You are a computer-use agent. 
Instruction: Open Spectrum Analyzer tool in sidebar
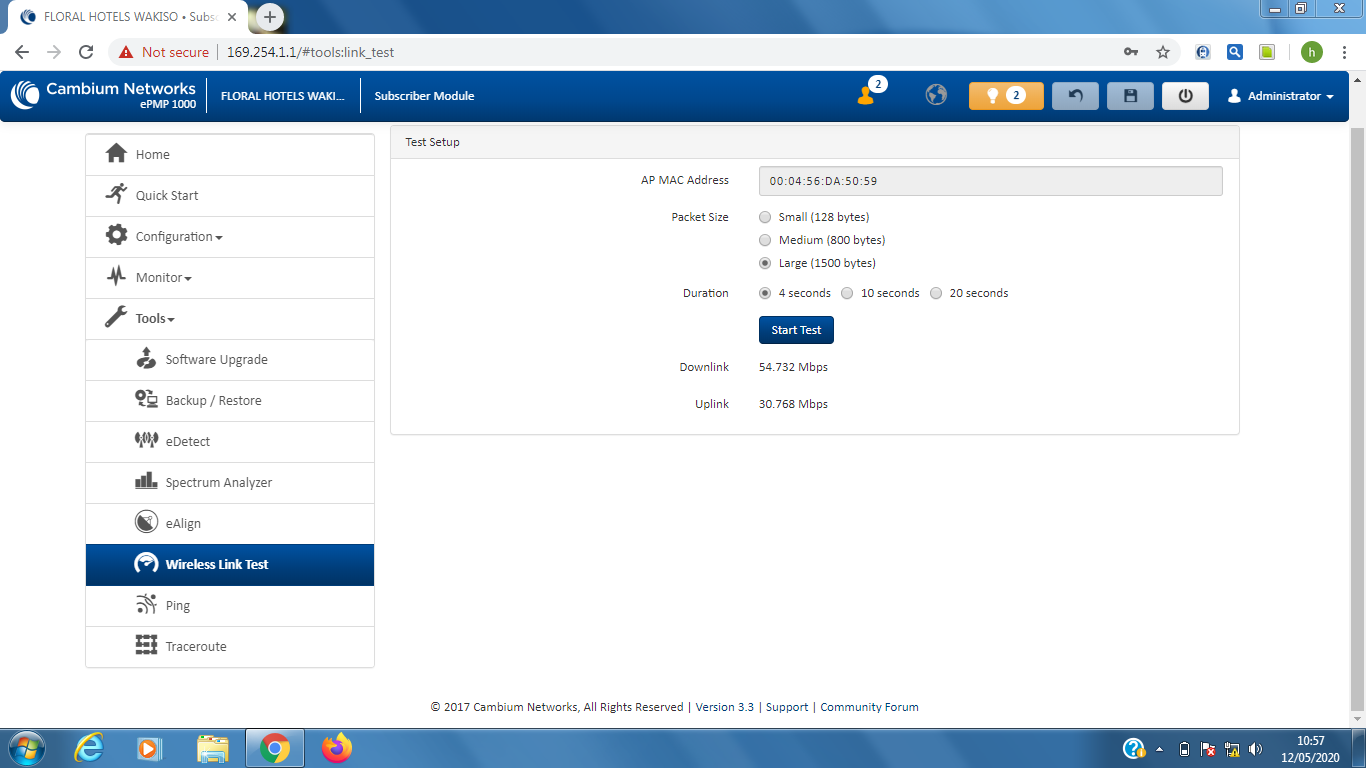(218, 483)
